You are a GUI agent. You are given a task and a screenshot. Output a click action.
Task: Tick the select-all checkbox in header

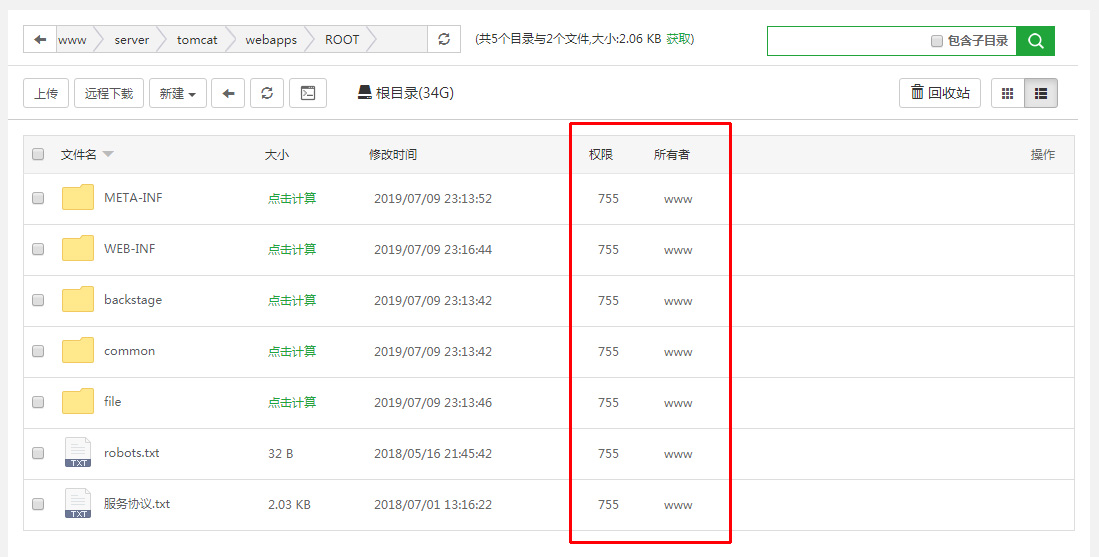(x=38, y=154)
